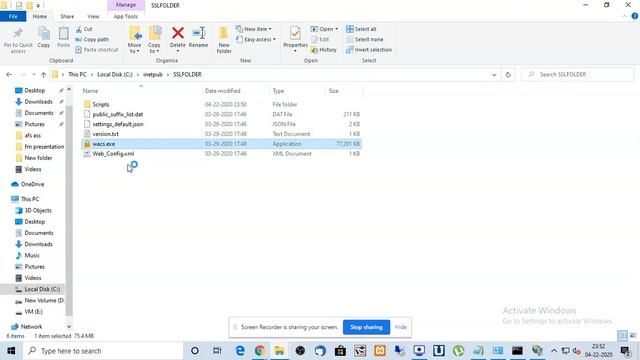The height and width of the screenshot is (360, 640).
Task: Switch to the Share ribbon tab
Action: pos(67,16)
